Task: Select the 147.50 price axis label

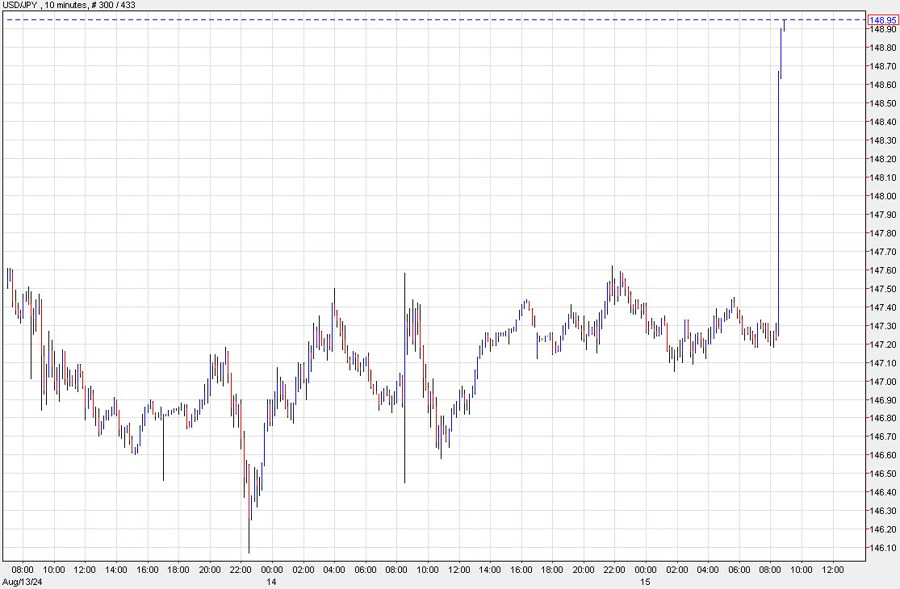Action: coord(883,289)
